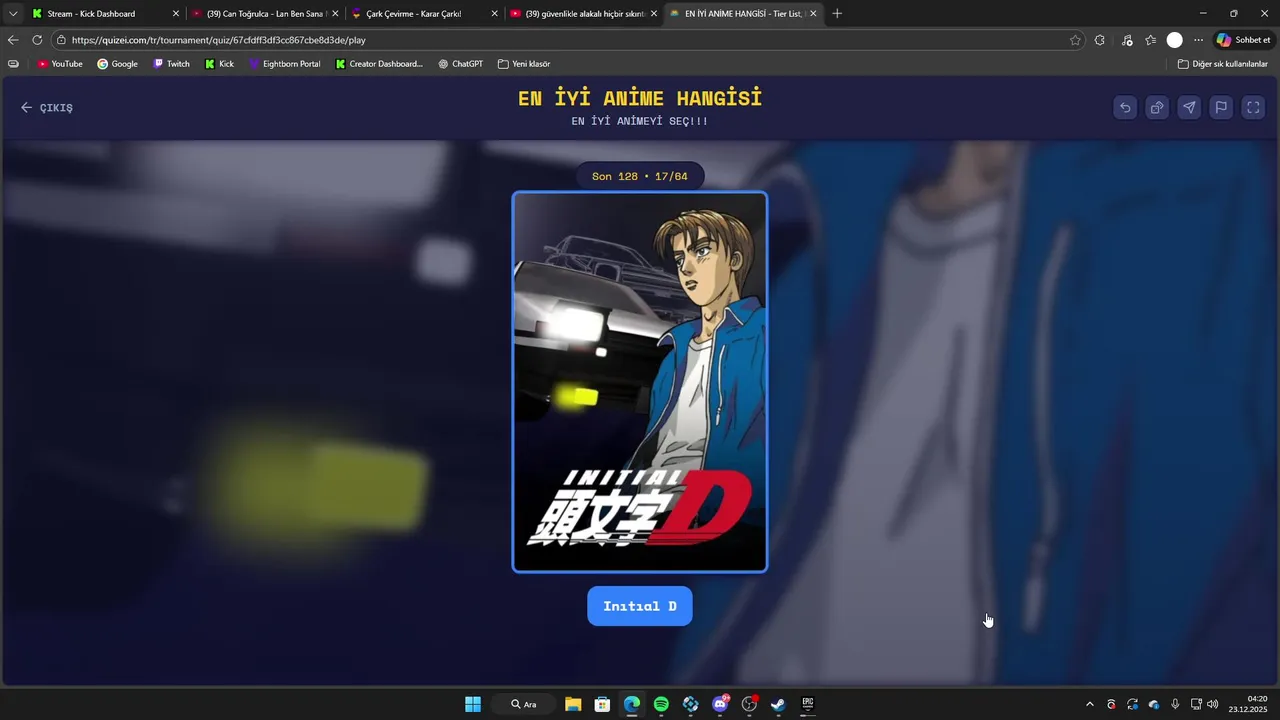Open Discord from the taskbar
The width and height of the screenshot is (1280, 720).
point(720,704)
